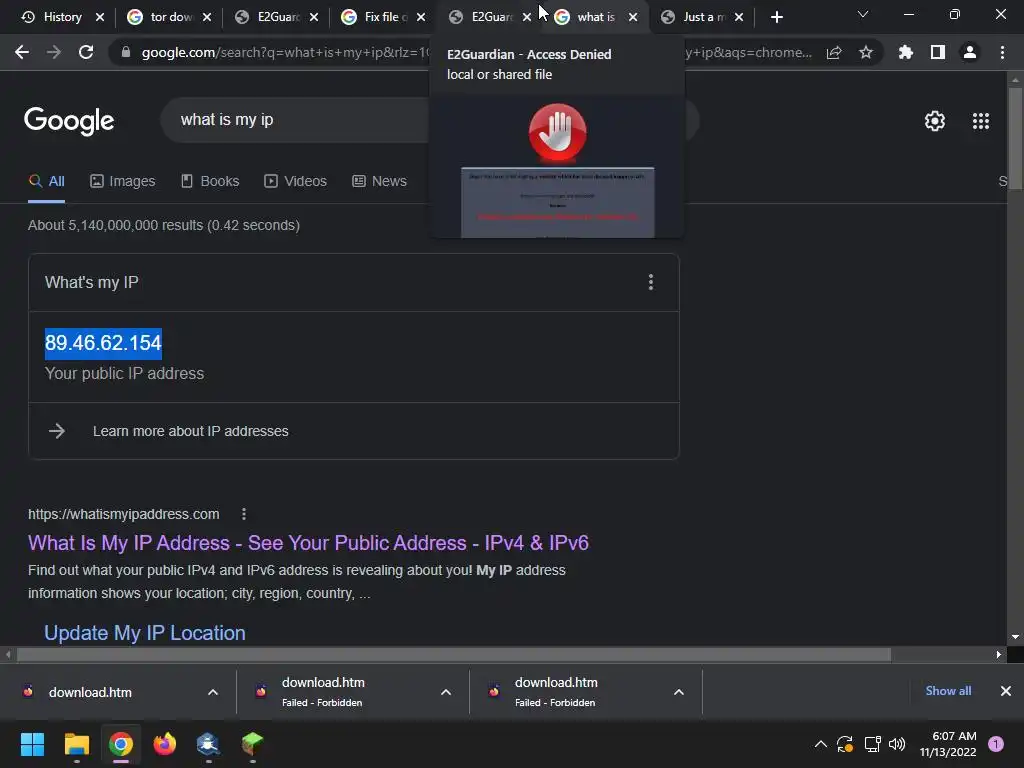1024x768 pixels.
Task: Click the horizontal page scrollbar thumb
Action: 454,654
